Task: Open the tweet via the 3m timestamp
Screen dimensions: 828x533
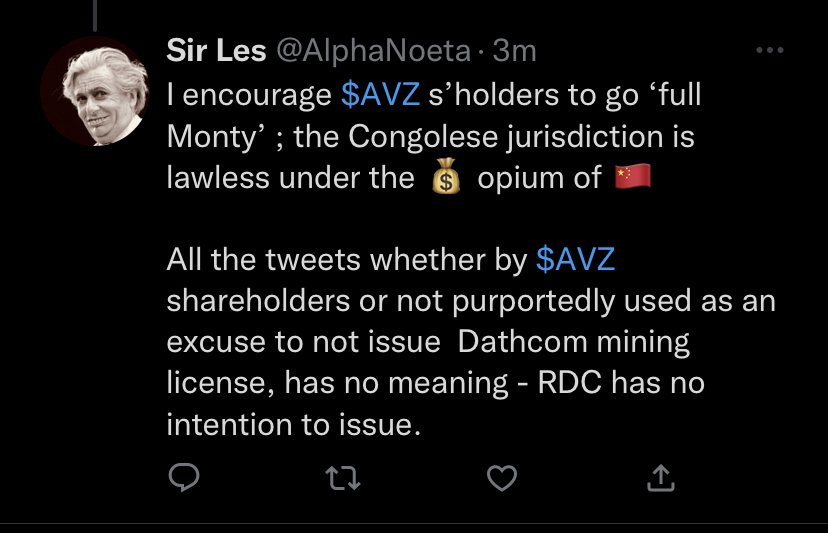Action: (x=518, y=51)
